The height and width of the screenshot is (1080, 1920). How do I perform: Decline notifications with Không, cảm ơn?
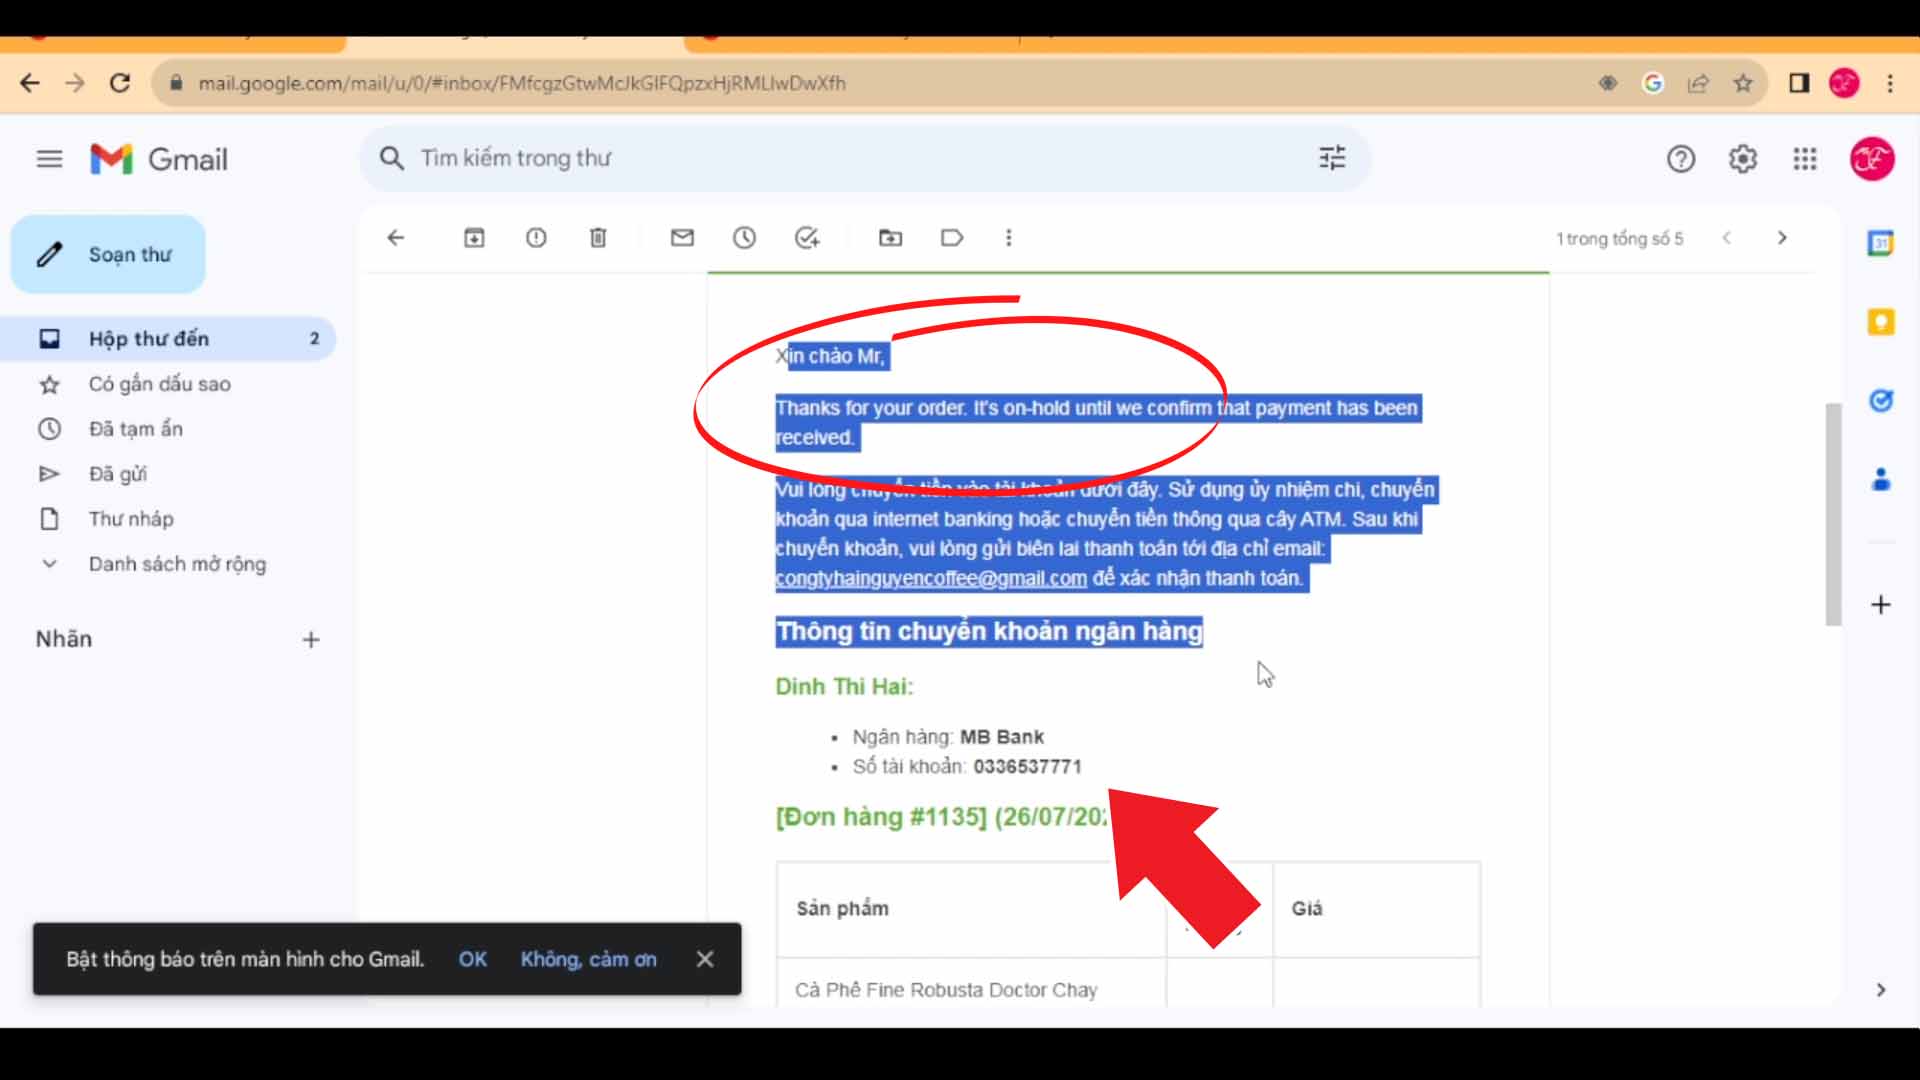point(588,959)
